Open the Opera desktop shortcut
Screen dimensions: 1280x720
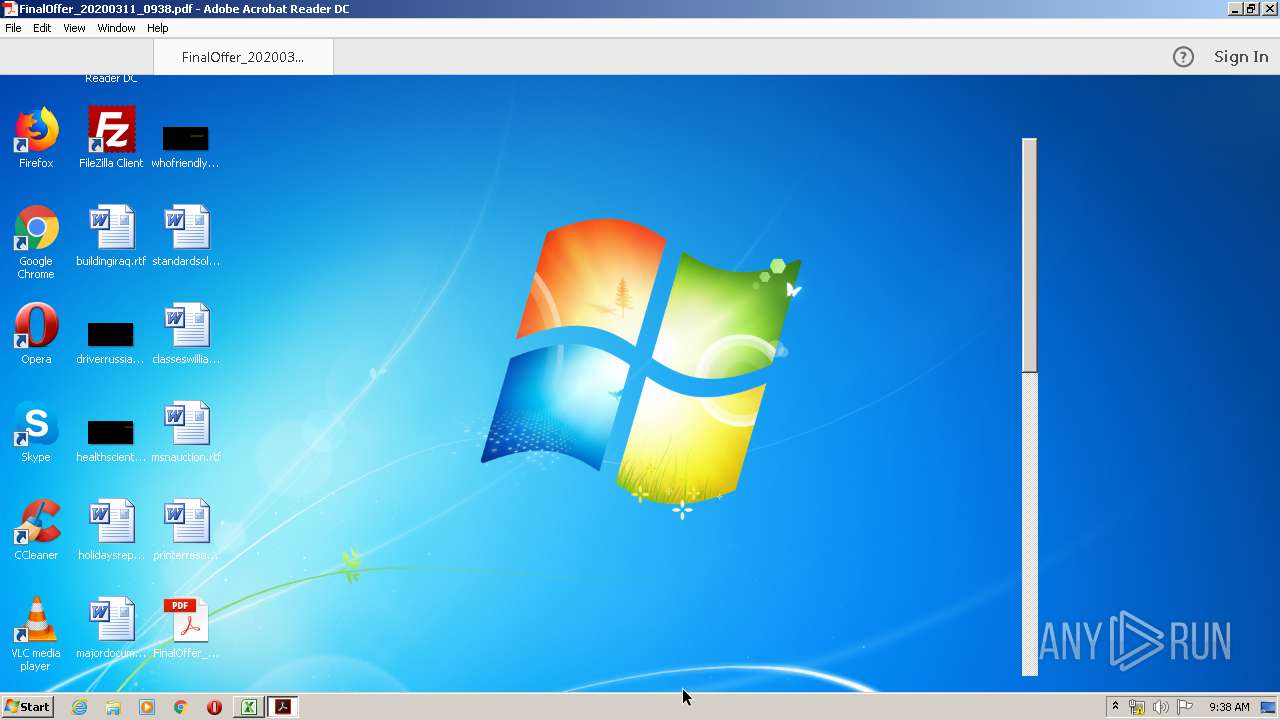(x=36, y=334)
